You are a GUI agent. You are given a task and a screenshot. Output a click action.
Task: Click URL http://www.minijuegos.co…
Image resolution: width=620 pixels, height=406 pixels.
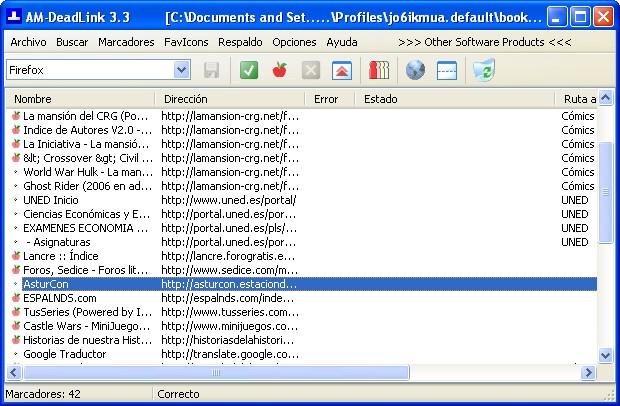(229, 326)
